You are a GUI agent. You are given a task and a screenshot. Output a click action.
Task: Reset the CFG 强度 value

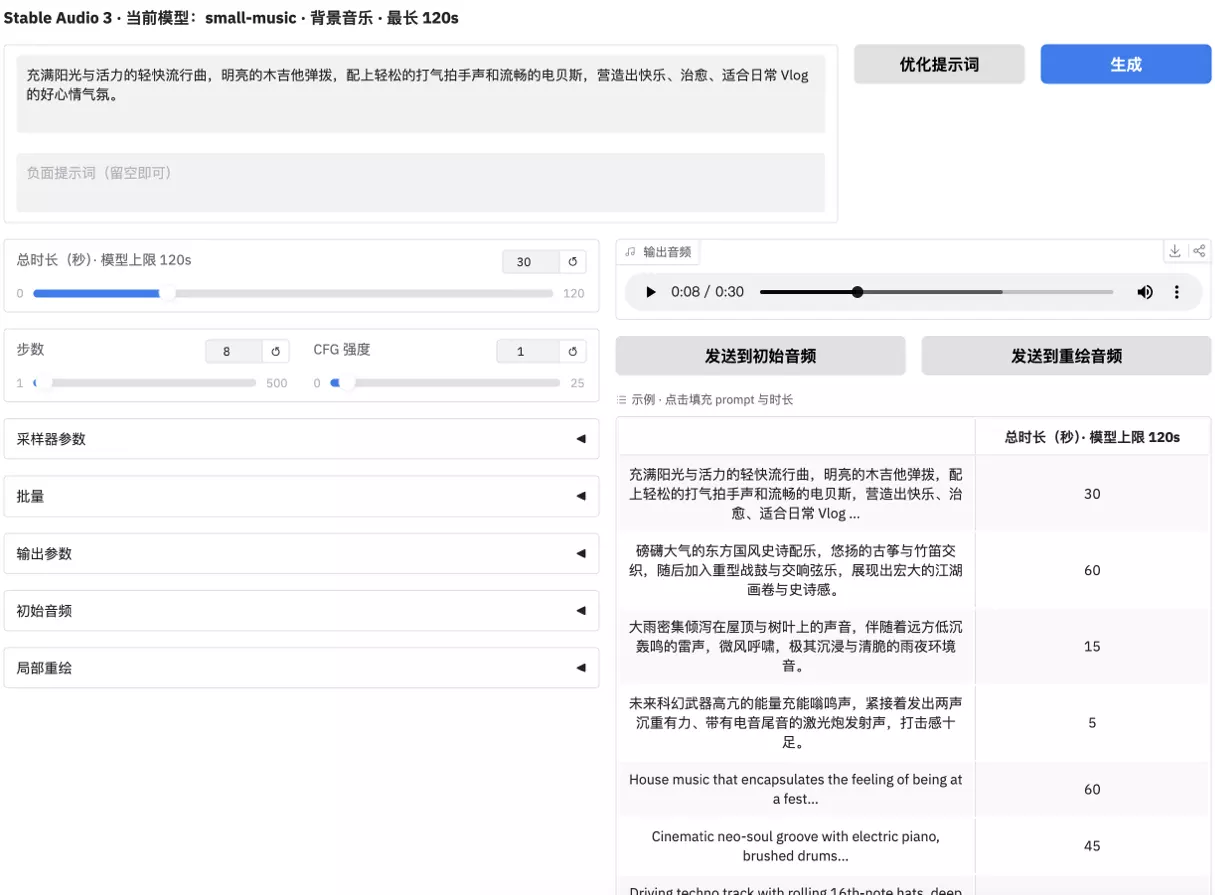pos(573,351)
